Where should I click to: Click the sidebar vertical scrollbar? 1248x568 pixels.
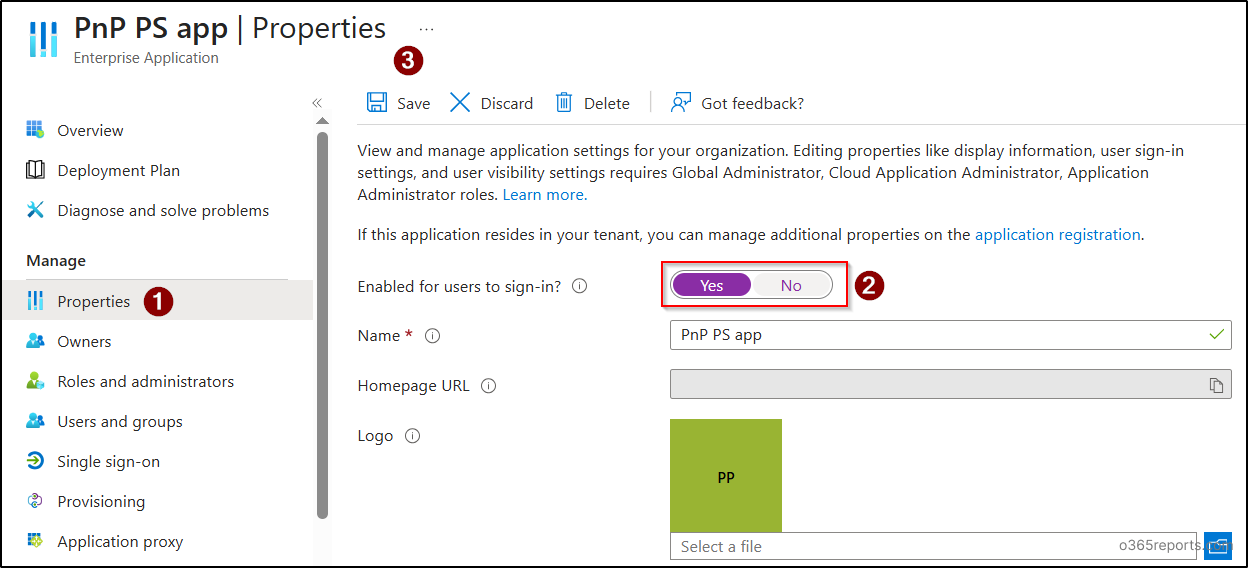[x=322, y=325]
